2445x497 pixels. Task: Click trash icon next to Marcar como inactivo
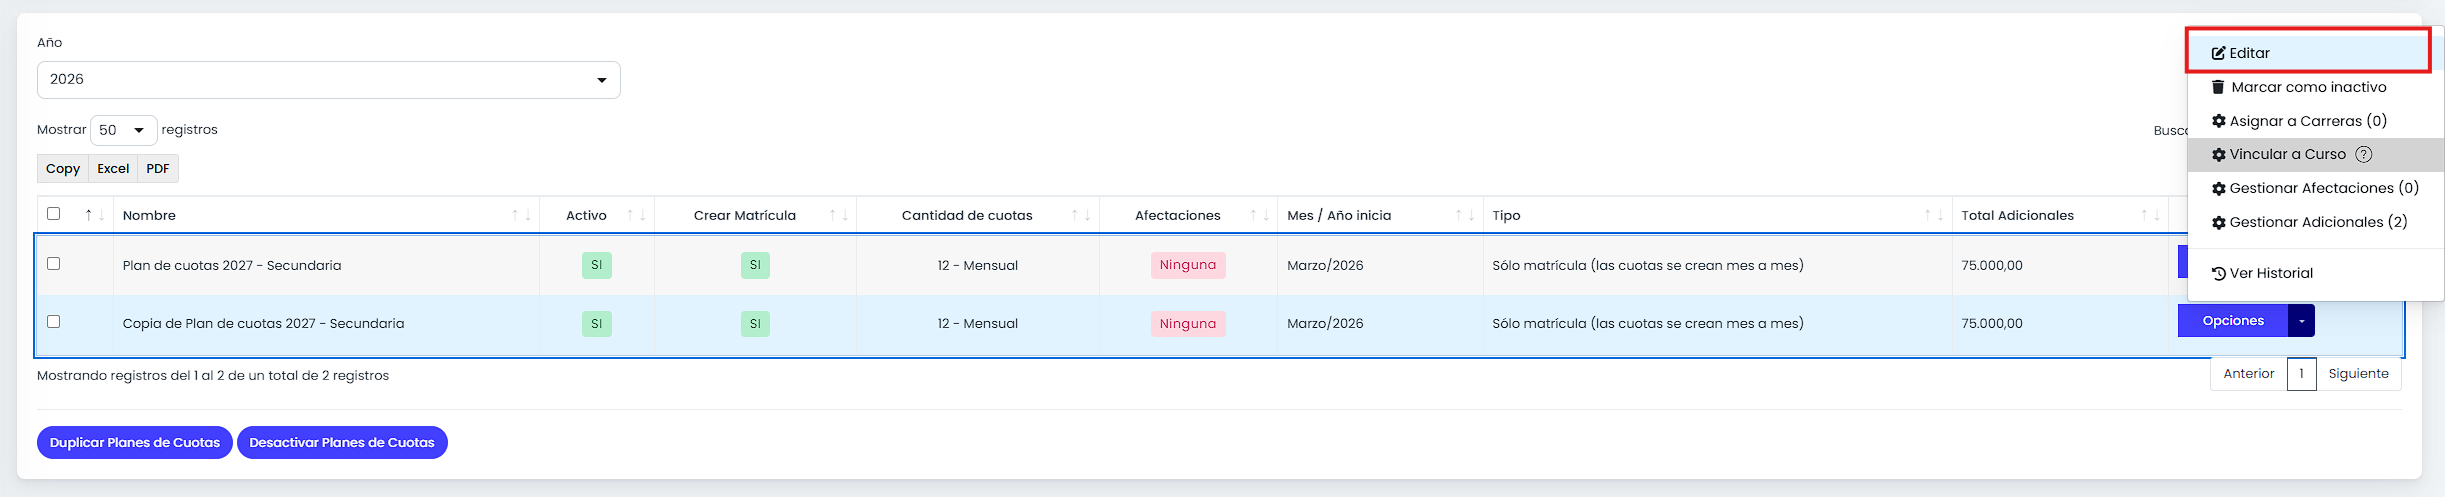pyautogui.click(x=2218, y=87)
